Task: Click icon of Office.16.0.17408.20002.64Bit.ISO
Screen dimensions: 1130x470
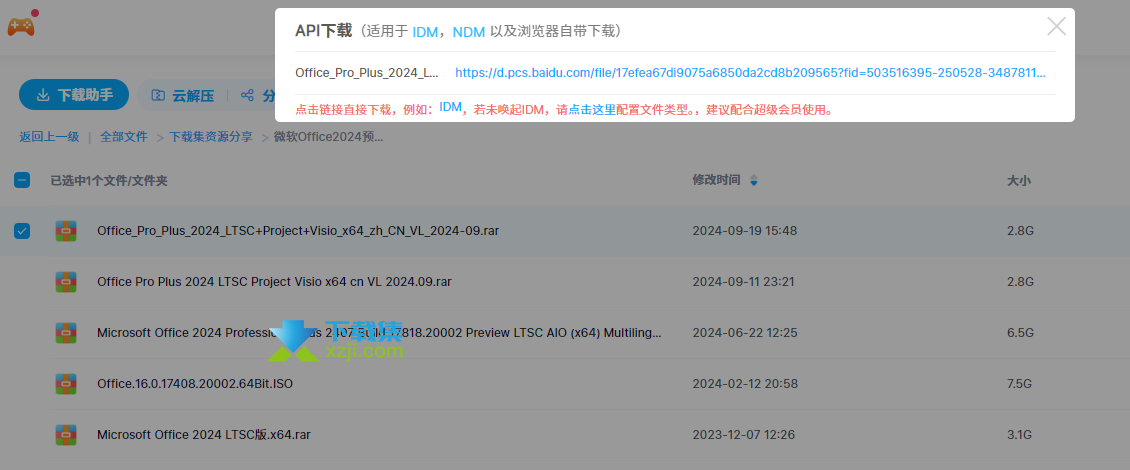Action: [66, 383]
